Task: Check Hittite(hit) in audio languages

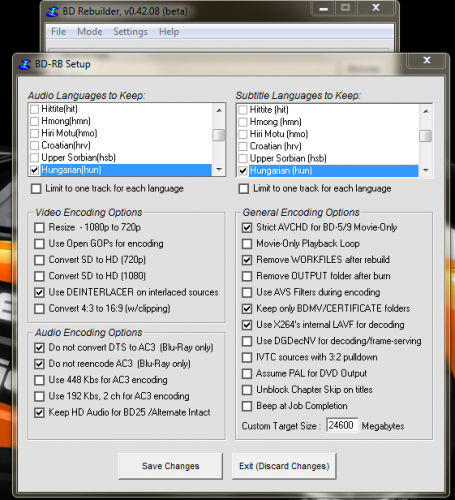Action: [x=34, y=109]
